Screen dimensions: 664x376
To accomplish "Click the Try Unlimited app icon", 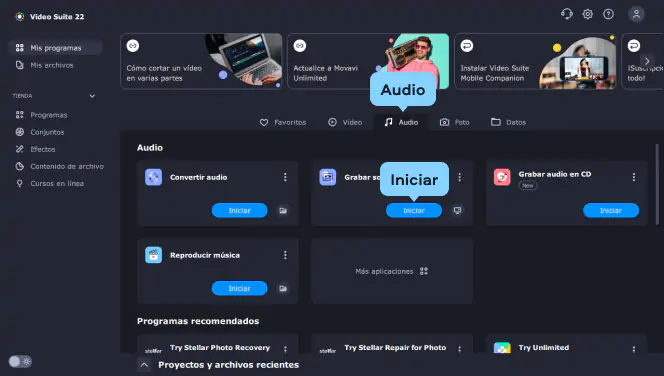I will (x=502, y=348).
